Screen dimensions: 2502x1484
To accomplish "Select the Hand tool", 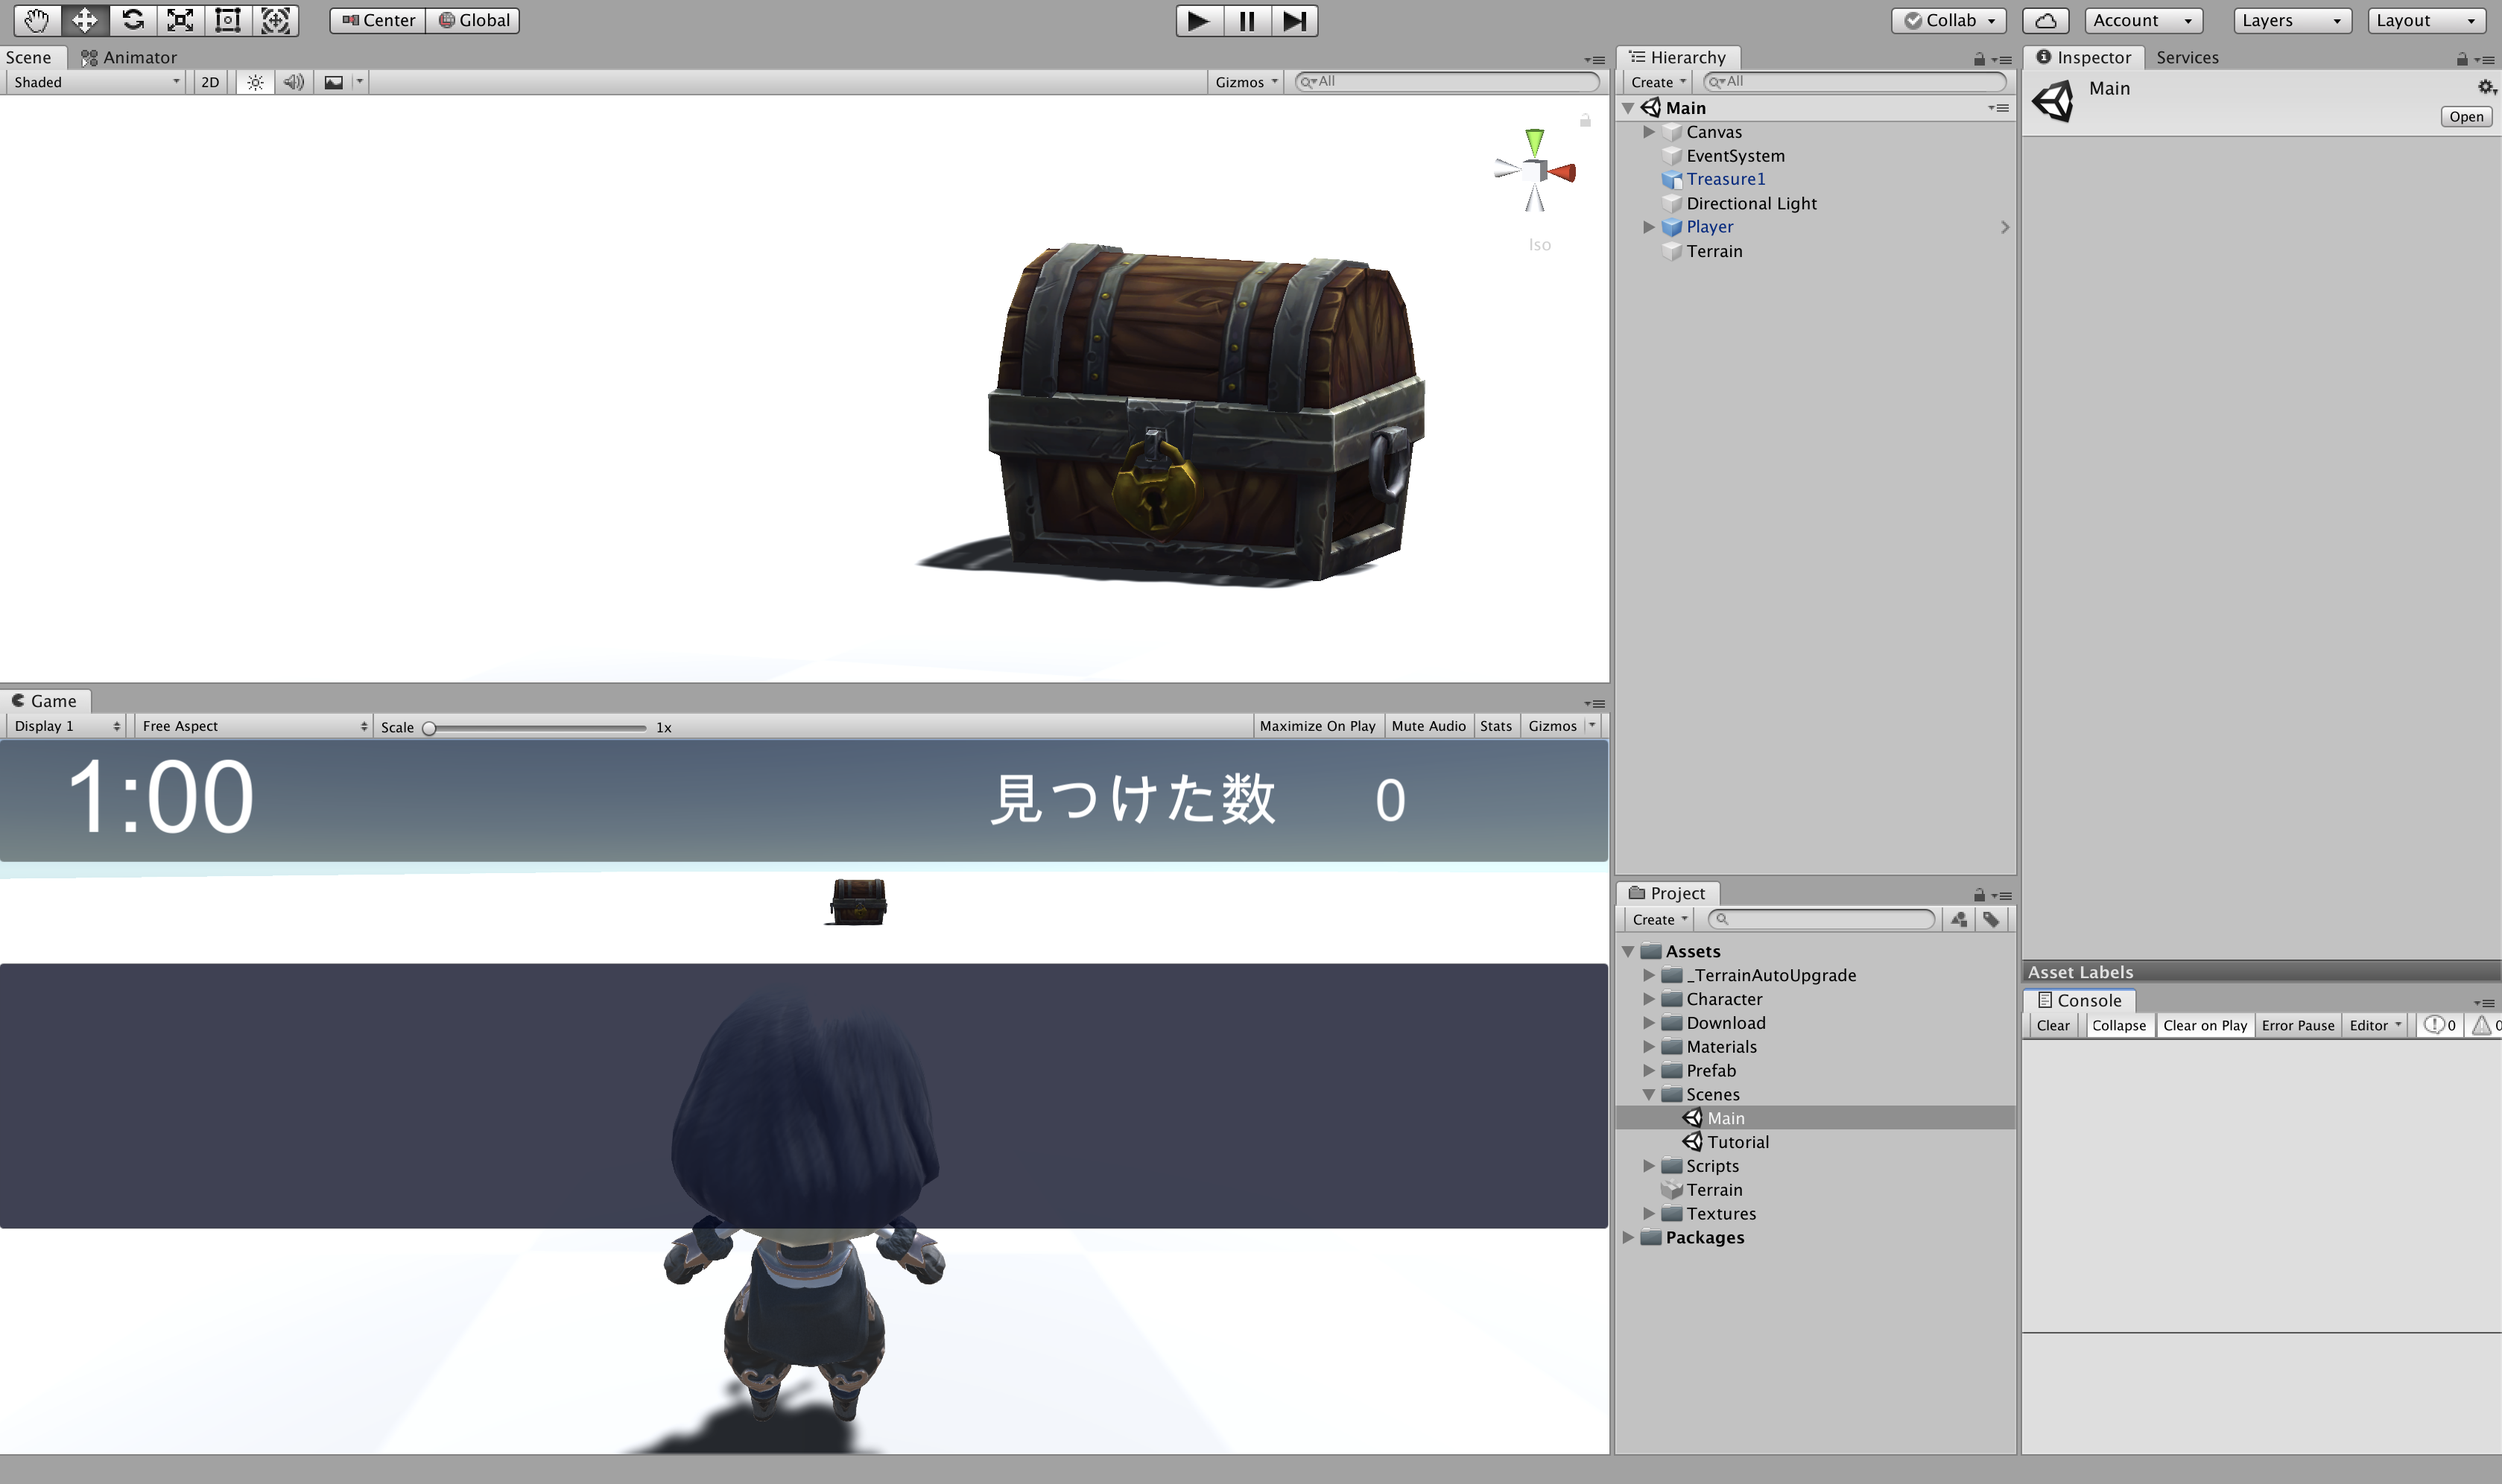I will coord(37,20).
